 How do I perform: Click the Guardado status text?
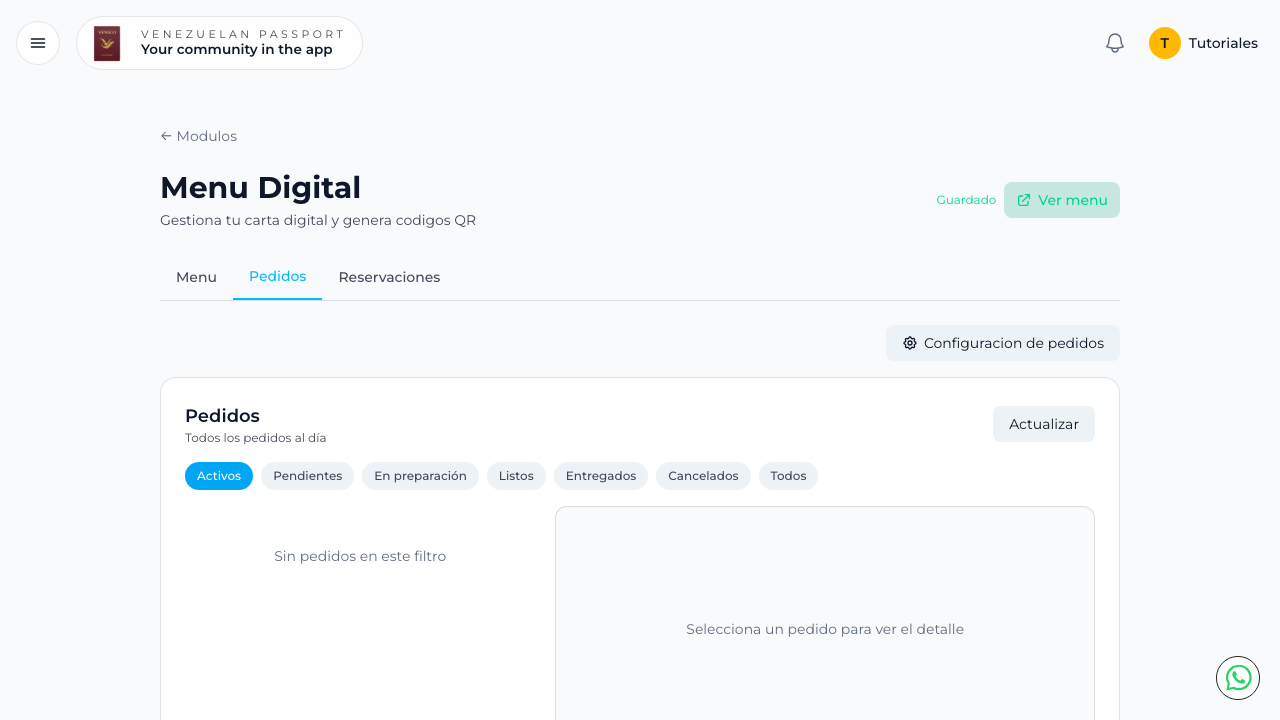tap(966, 200)
